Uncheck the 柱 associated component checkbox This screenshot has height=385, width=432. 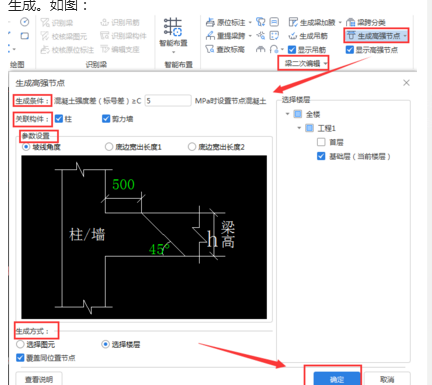pos(59,119)
